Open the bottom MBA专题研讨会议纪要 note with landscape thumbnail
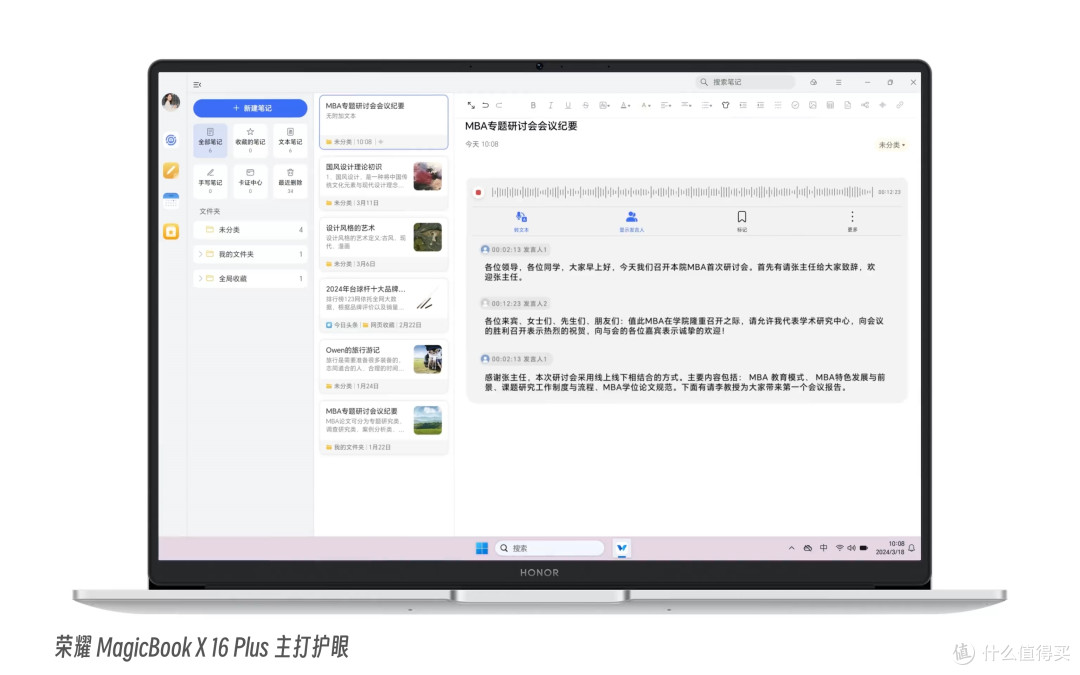1080x675 pixels. click(x=384, y=428)
